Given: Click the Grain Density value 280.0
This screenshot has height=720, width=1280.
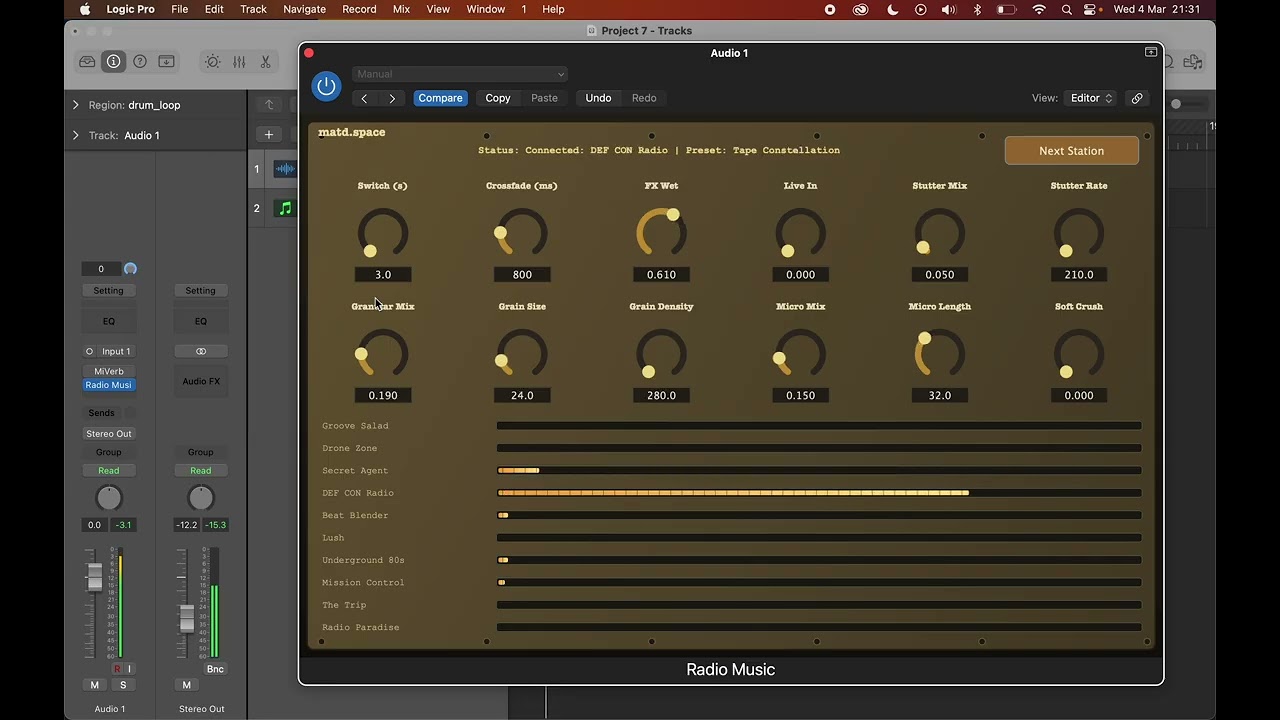Looking at the screenshot, I should coord(661,395).
